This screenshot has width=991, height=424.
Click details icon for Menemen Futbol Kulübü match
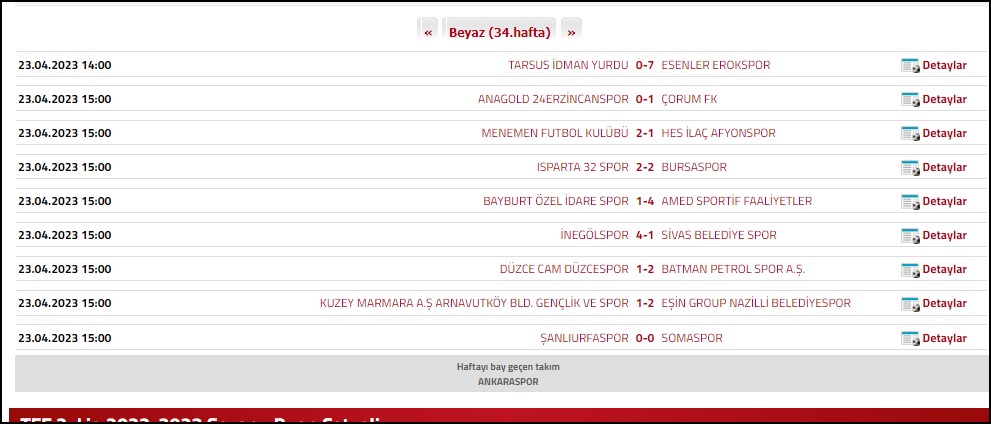[x=909, y=134]
